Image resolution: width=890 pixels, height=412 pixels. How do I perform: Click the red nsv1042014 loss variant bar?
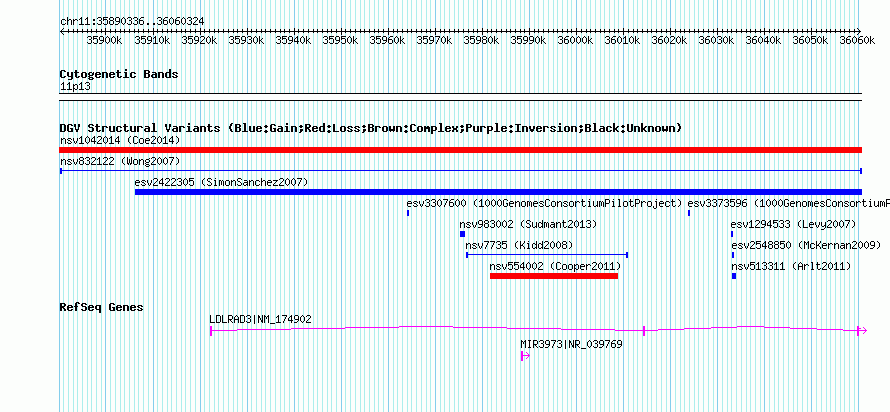click(x=460, y=150)
